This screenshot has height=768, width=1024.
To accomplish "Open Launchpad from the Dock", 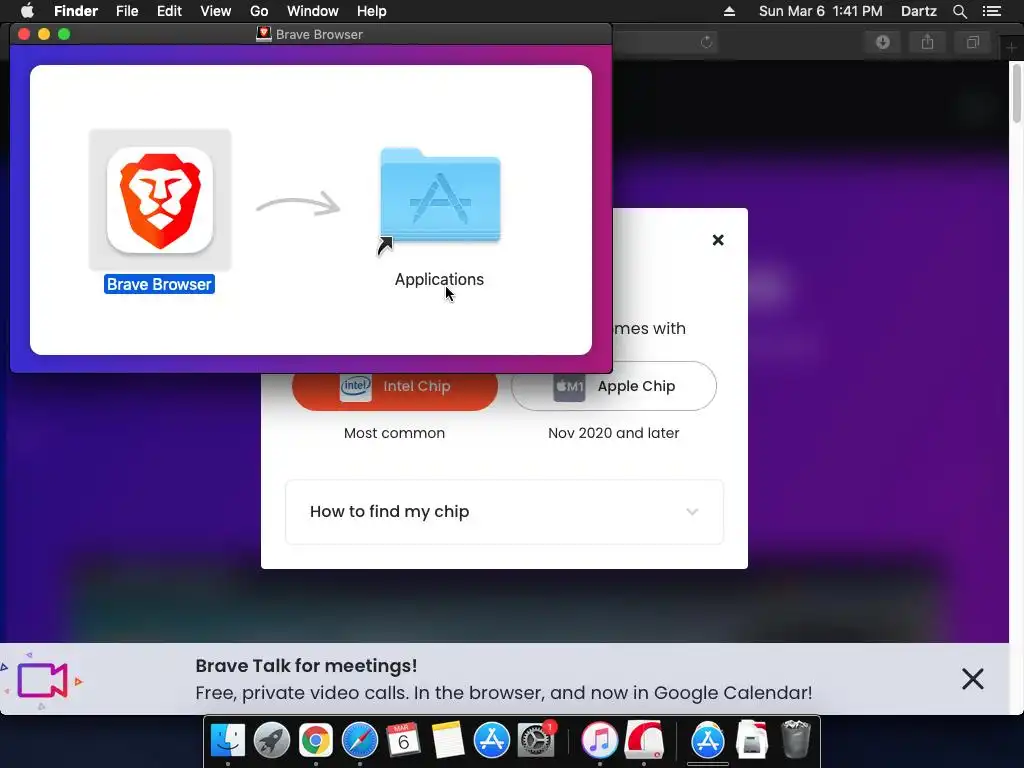I will (272, 740).
